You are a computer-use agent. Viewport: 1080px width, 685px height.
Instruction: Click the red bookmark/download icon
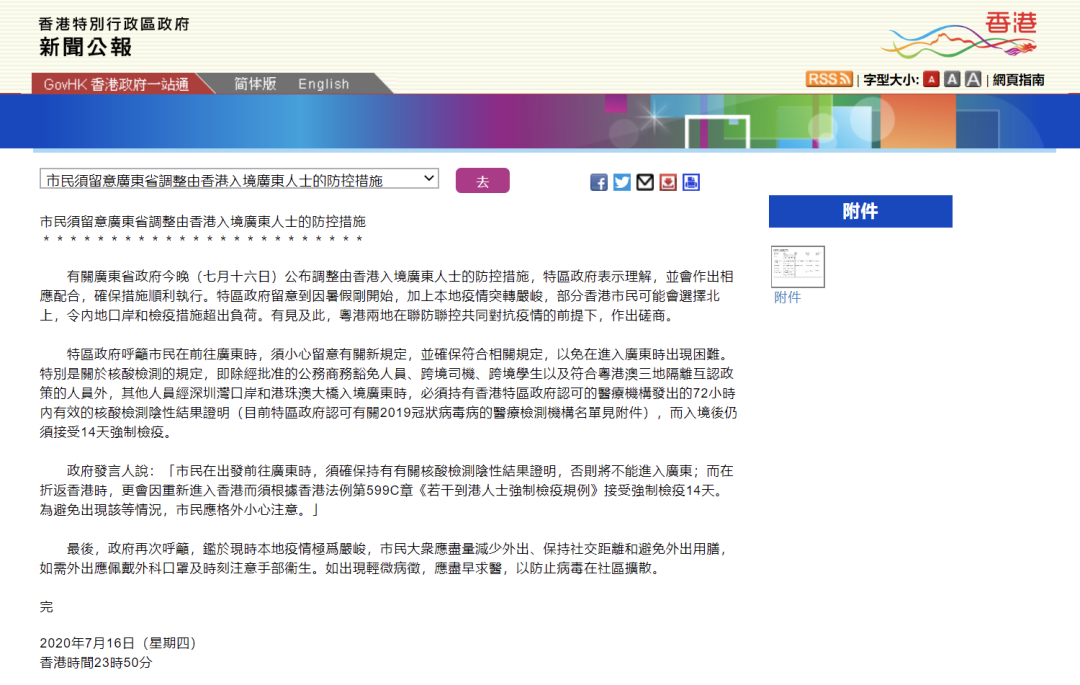pyautogui.click(x=668, y=182)
